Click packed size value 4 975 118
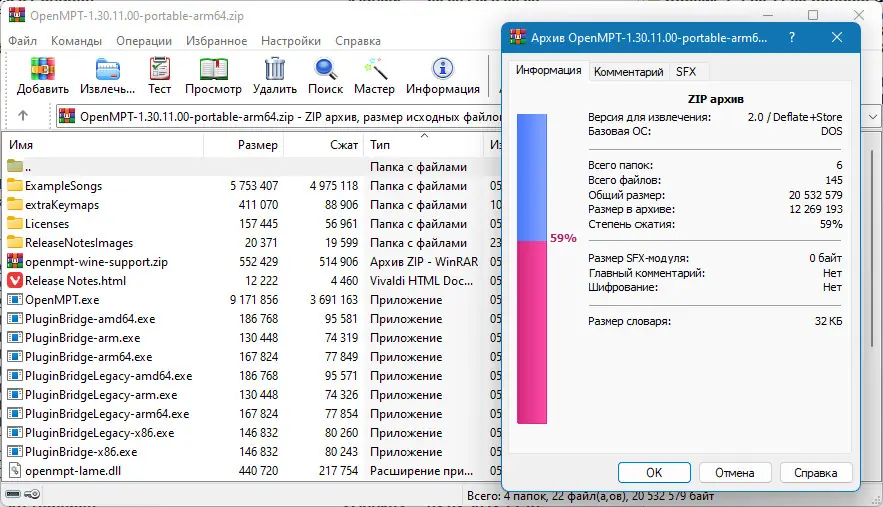This screenshot has height=507, width=883. (x=334, y=185)
